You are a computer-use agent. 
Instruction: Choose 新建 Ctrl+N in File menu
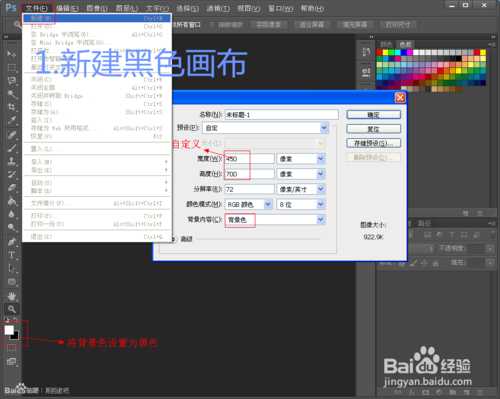coord(97,18)
